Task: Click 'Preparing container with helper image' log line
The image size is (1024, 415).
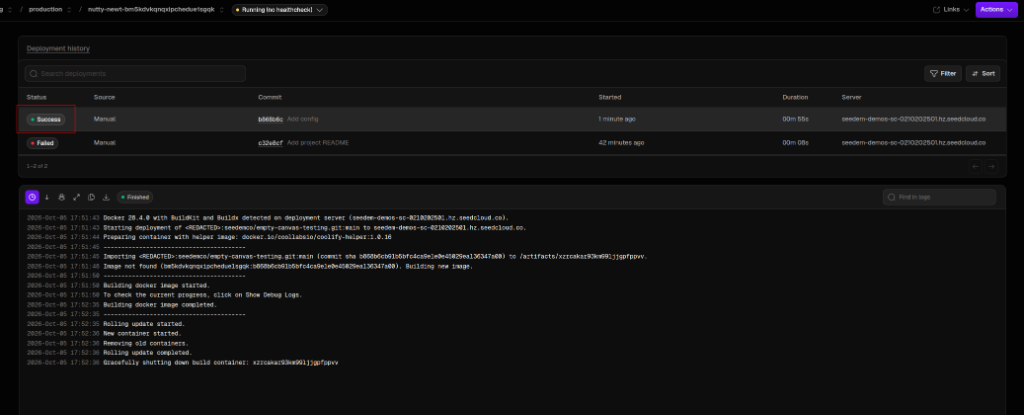Action: tap(248, 237)
